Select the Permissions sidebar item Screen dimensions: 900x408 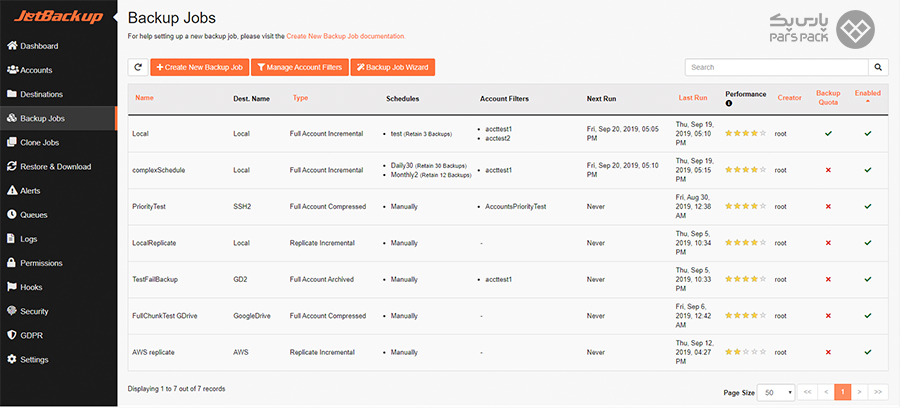click(58, 263)
